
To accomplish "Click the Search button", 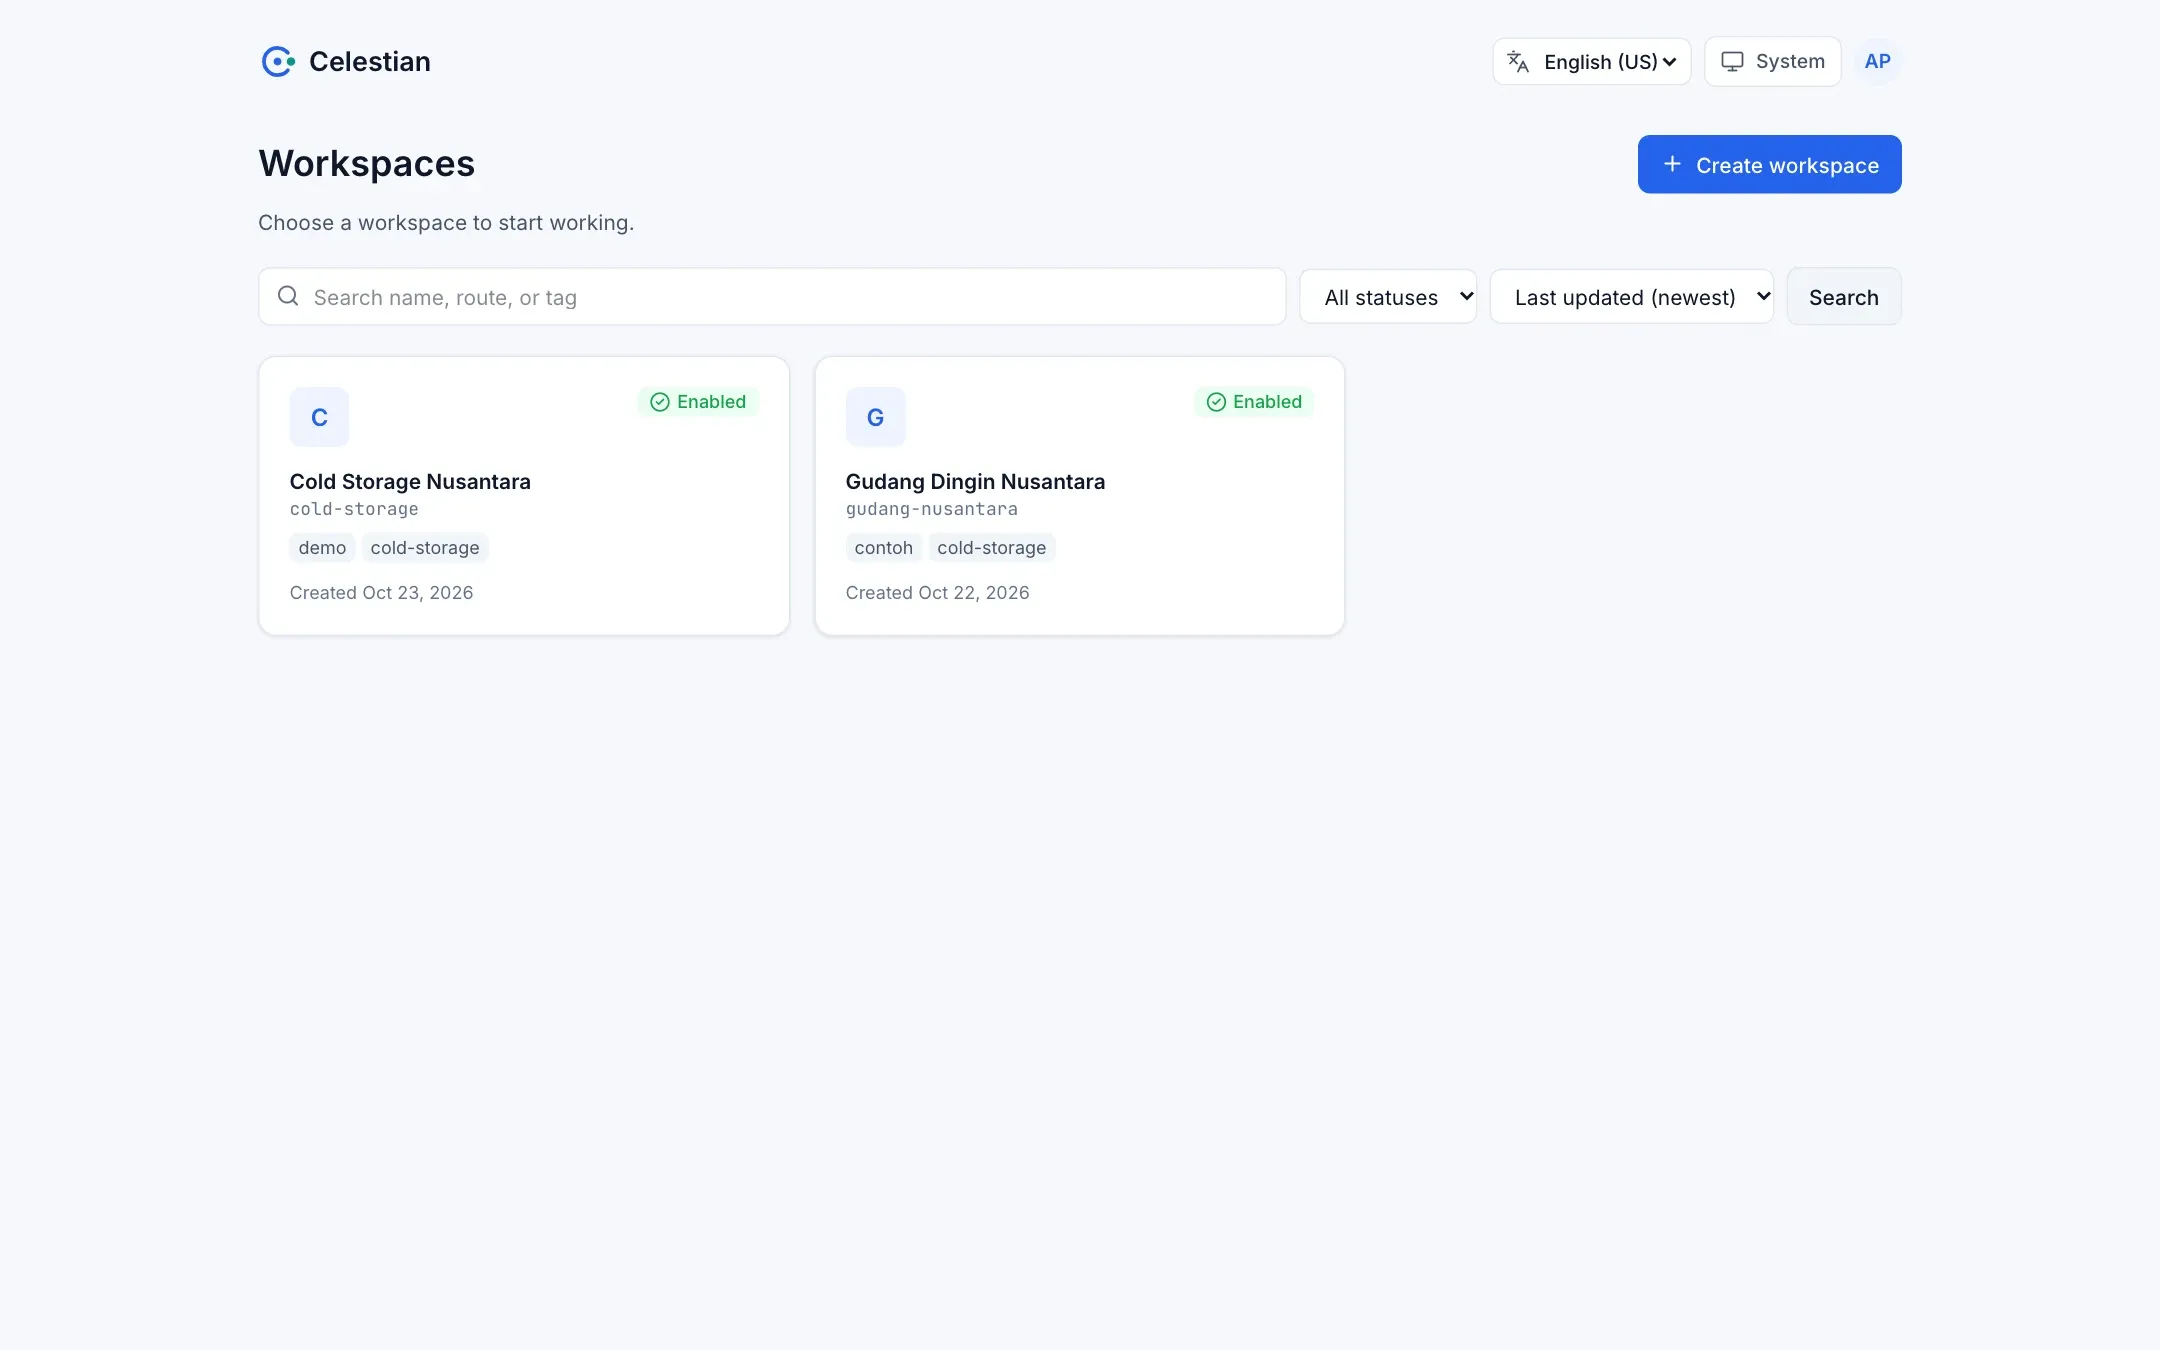I will tap(1844, 296).
